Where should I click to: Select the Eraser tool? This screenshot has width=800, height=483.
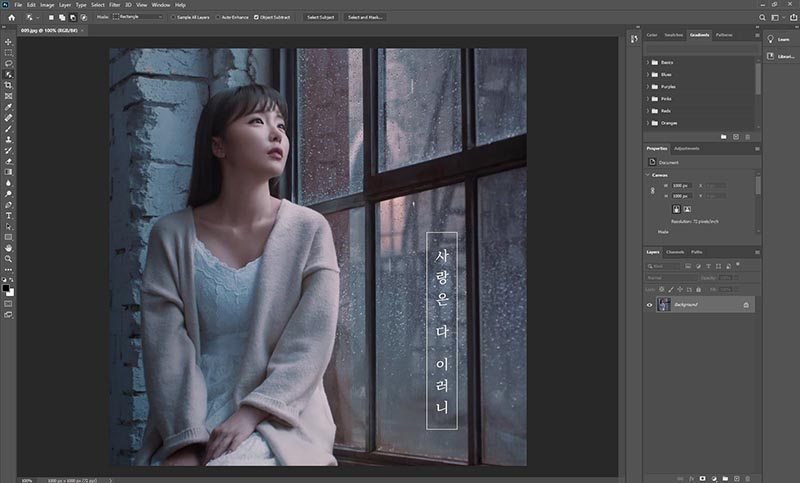[8, 161]
